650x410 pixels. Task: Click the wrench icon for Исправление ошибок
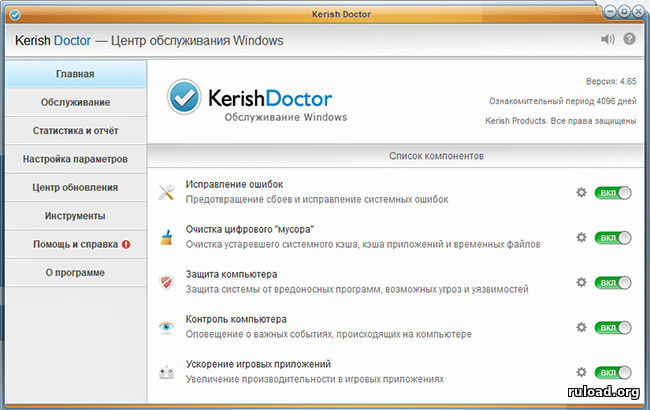pyautogui.click(x=166, y=192)
